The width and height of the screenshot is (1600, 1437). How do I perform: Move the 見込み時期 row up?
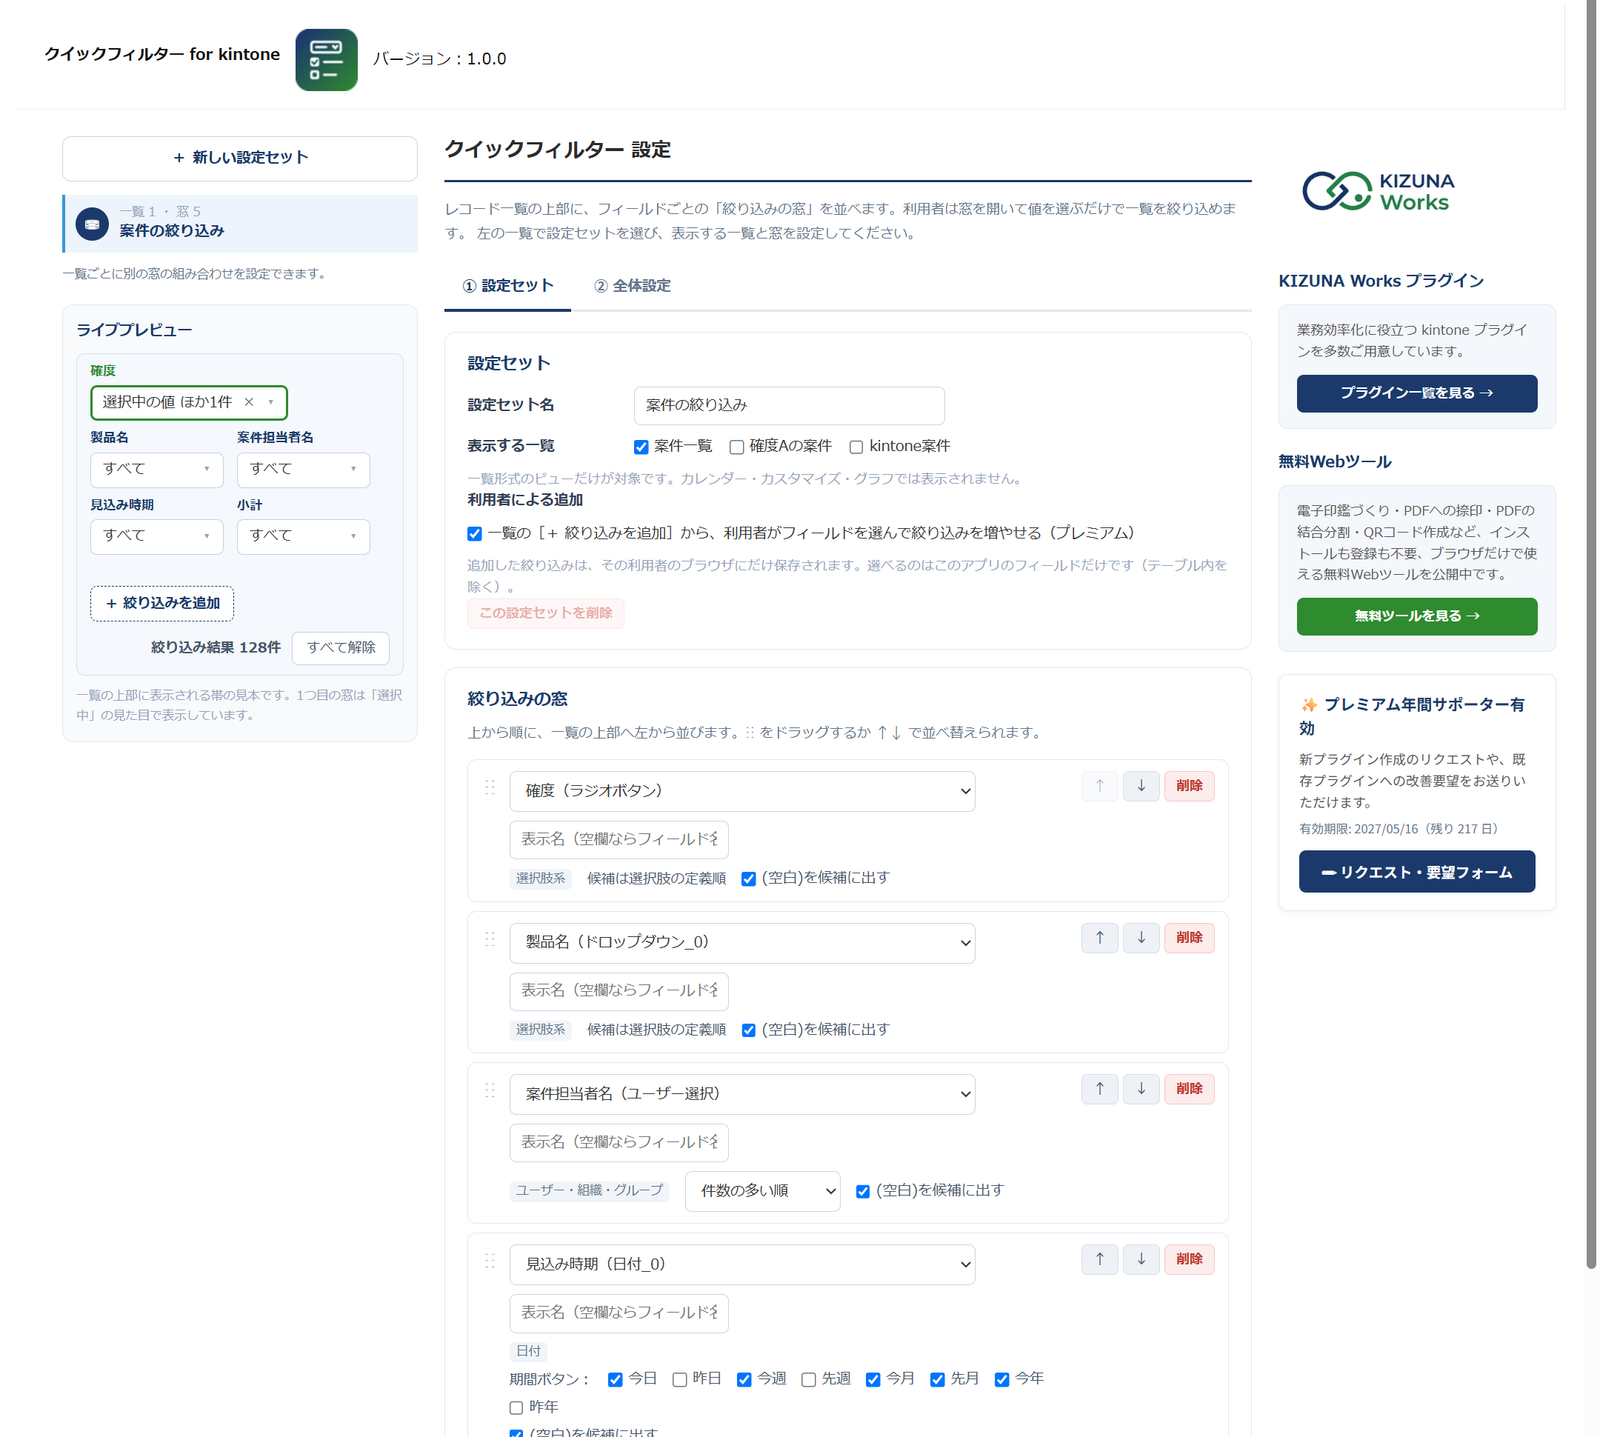1100,1259
